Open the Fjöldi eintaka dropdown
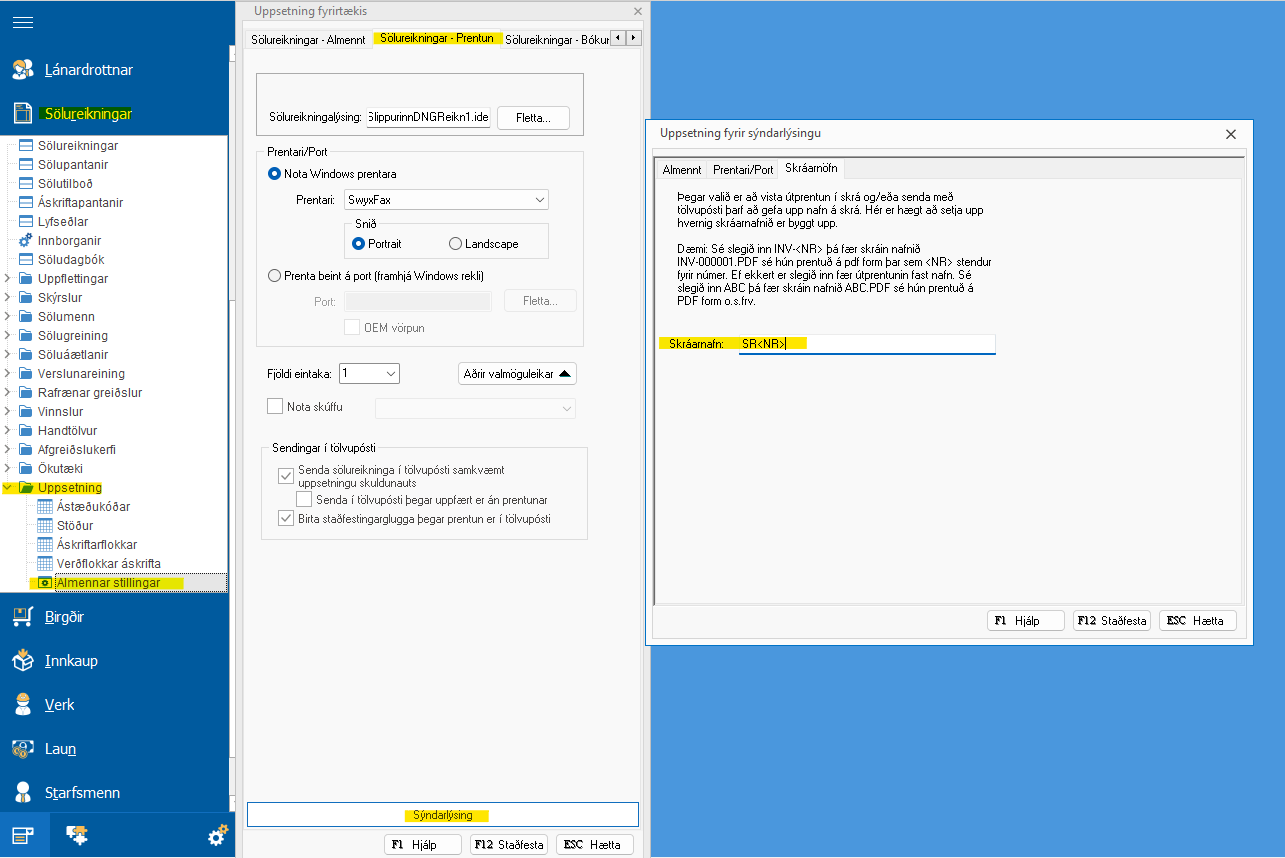This screenshot has width=1285, height=858. click(390, 373)
